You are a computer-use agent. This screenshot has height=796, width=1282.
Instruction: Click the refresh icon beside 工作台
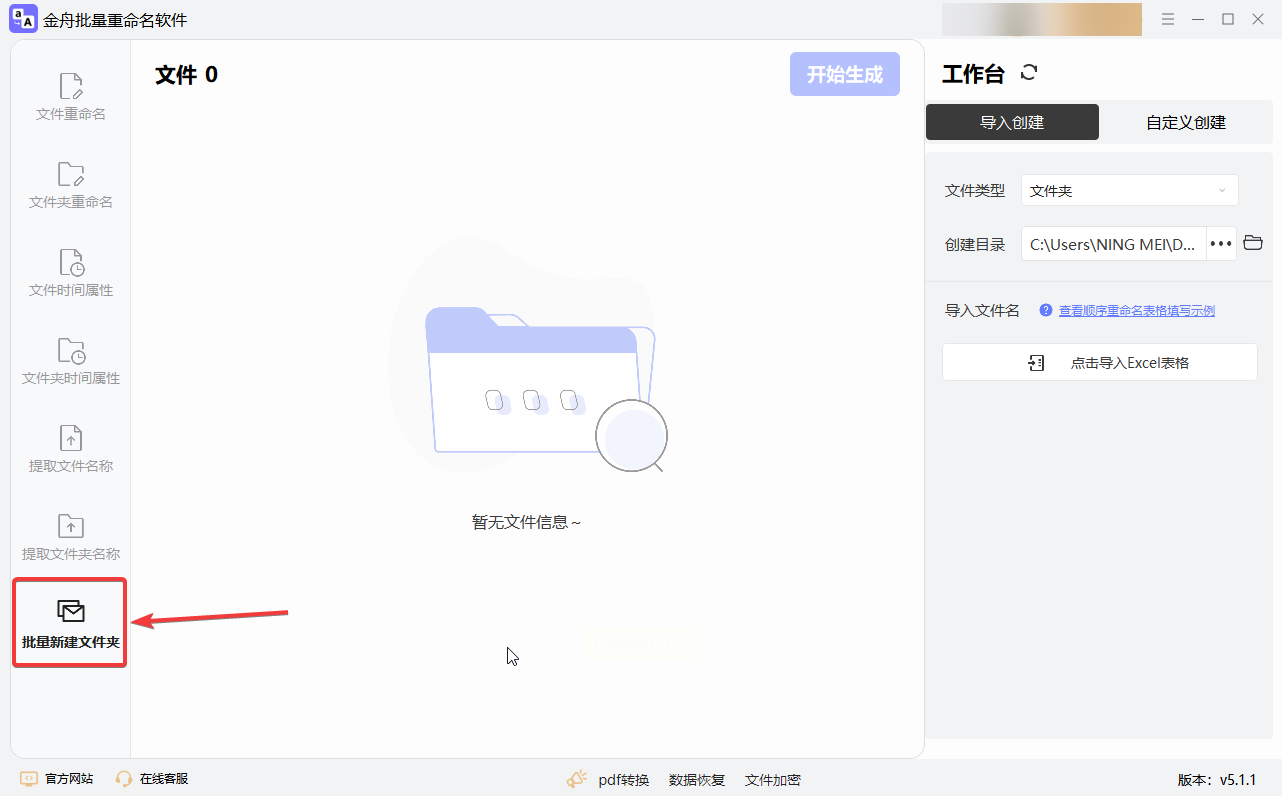click(x=1029, y=72)
